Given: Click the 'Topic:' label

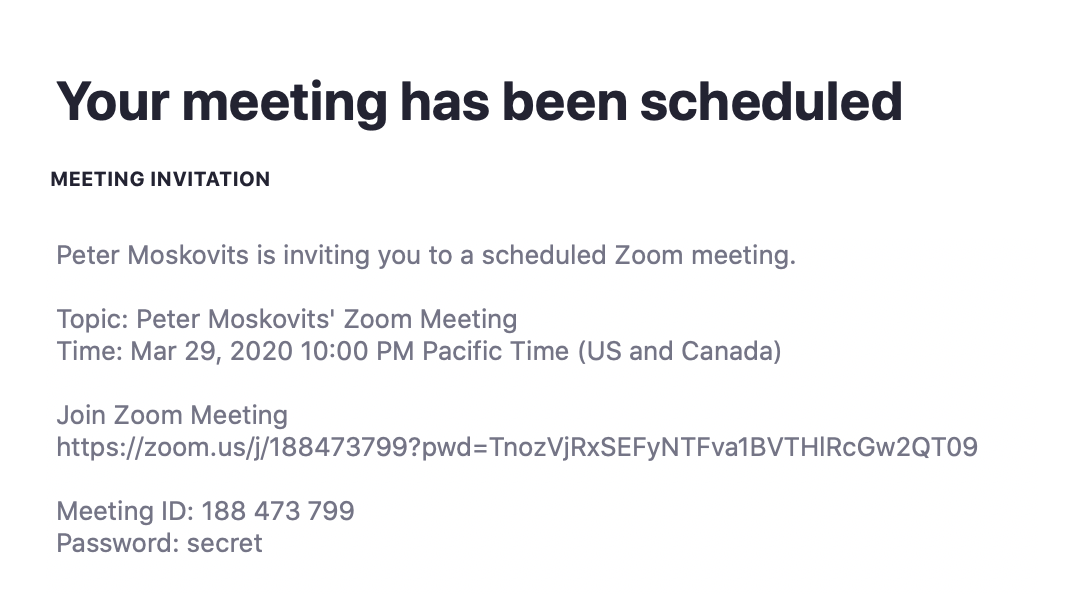Looking at the screenshot, I should point(93,320).
